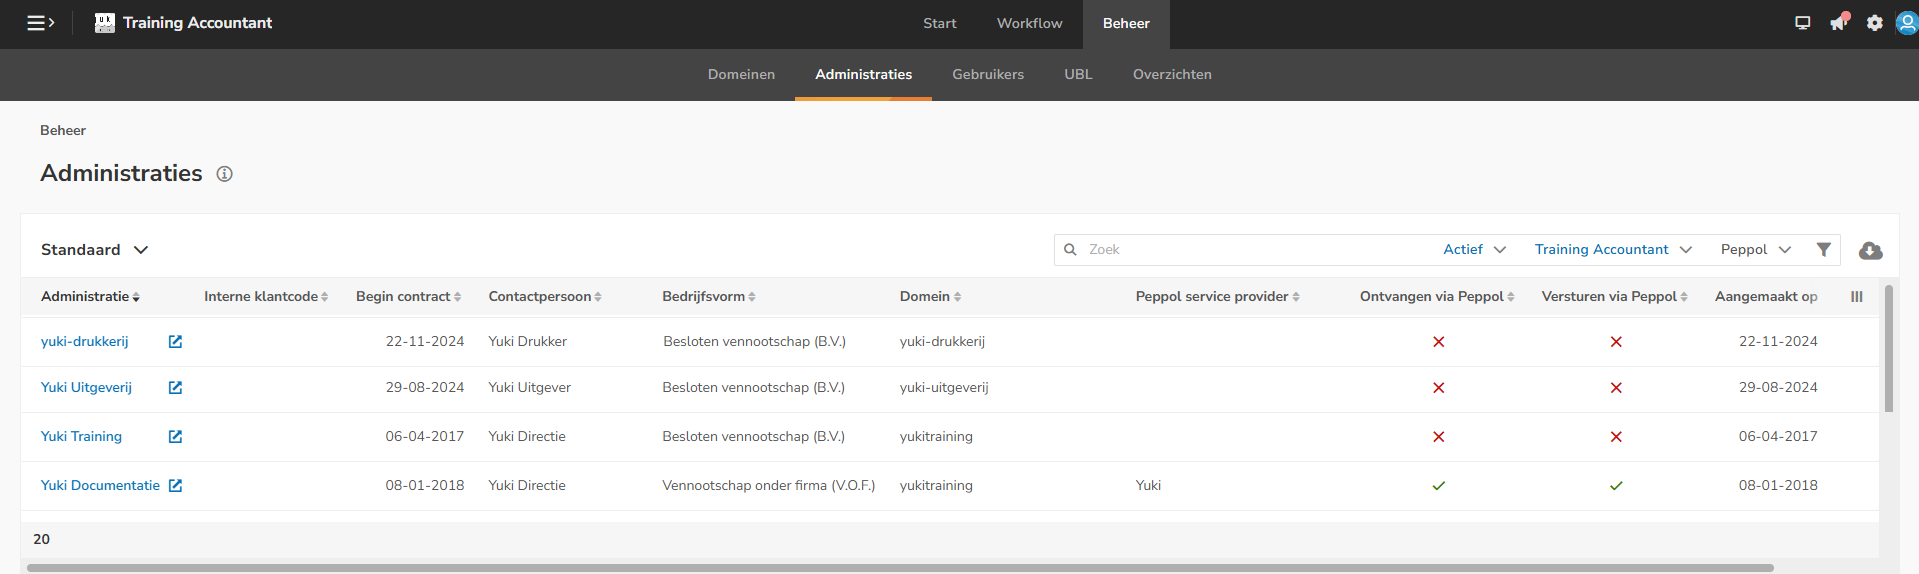
Task: Sort by Contactpersoon column
Action: 545,297
